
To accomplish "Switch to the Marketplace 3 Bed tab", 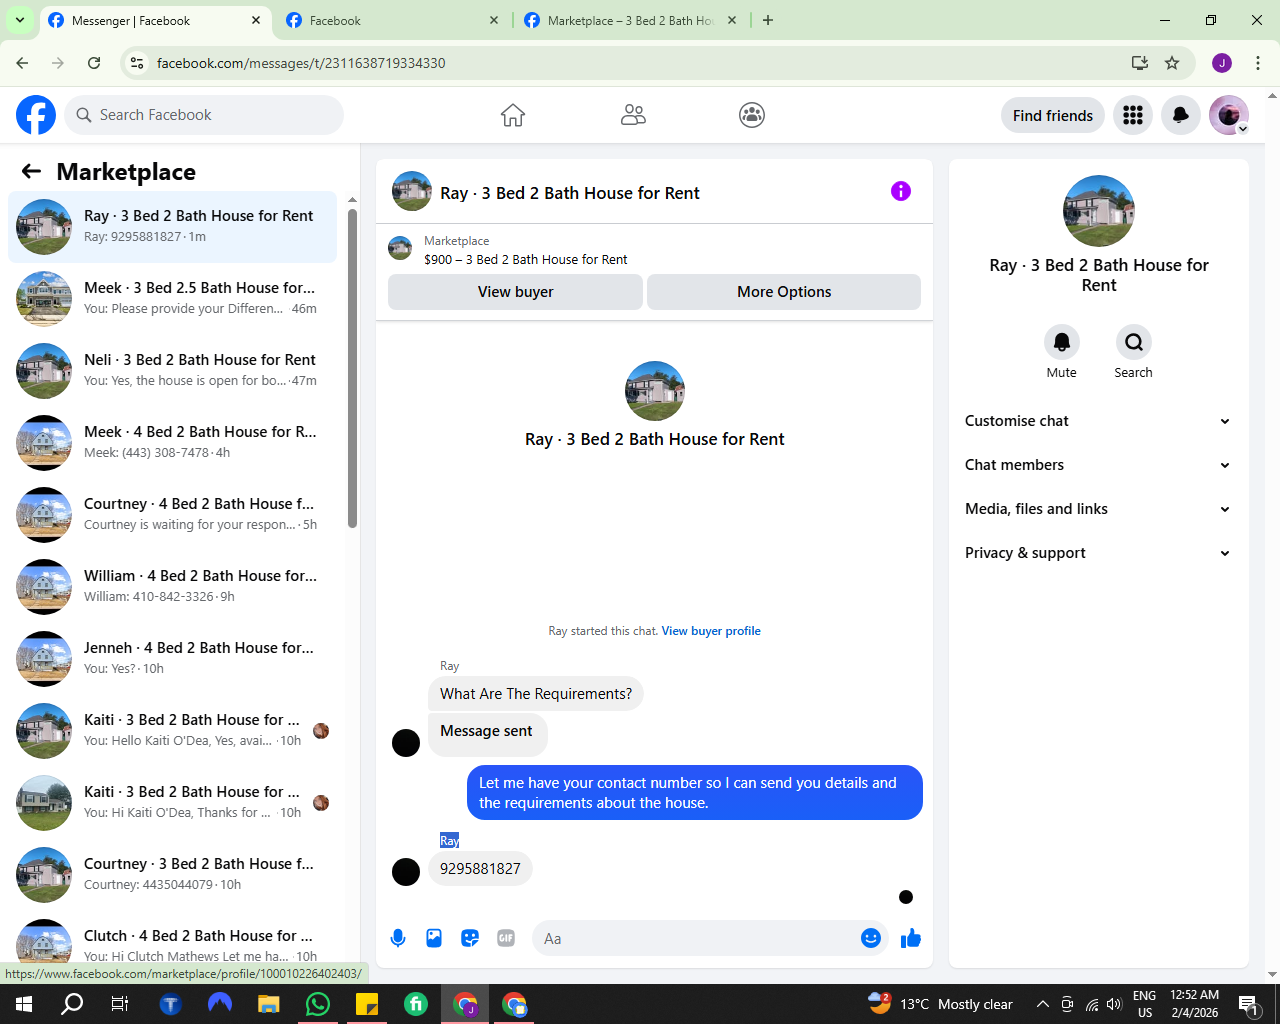I will (x=630, y=20).
